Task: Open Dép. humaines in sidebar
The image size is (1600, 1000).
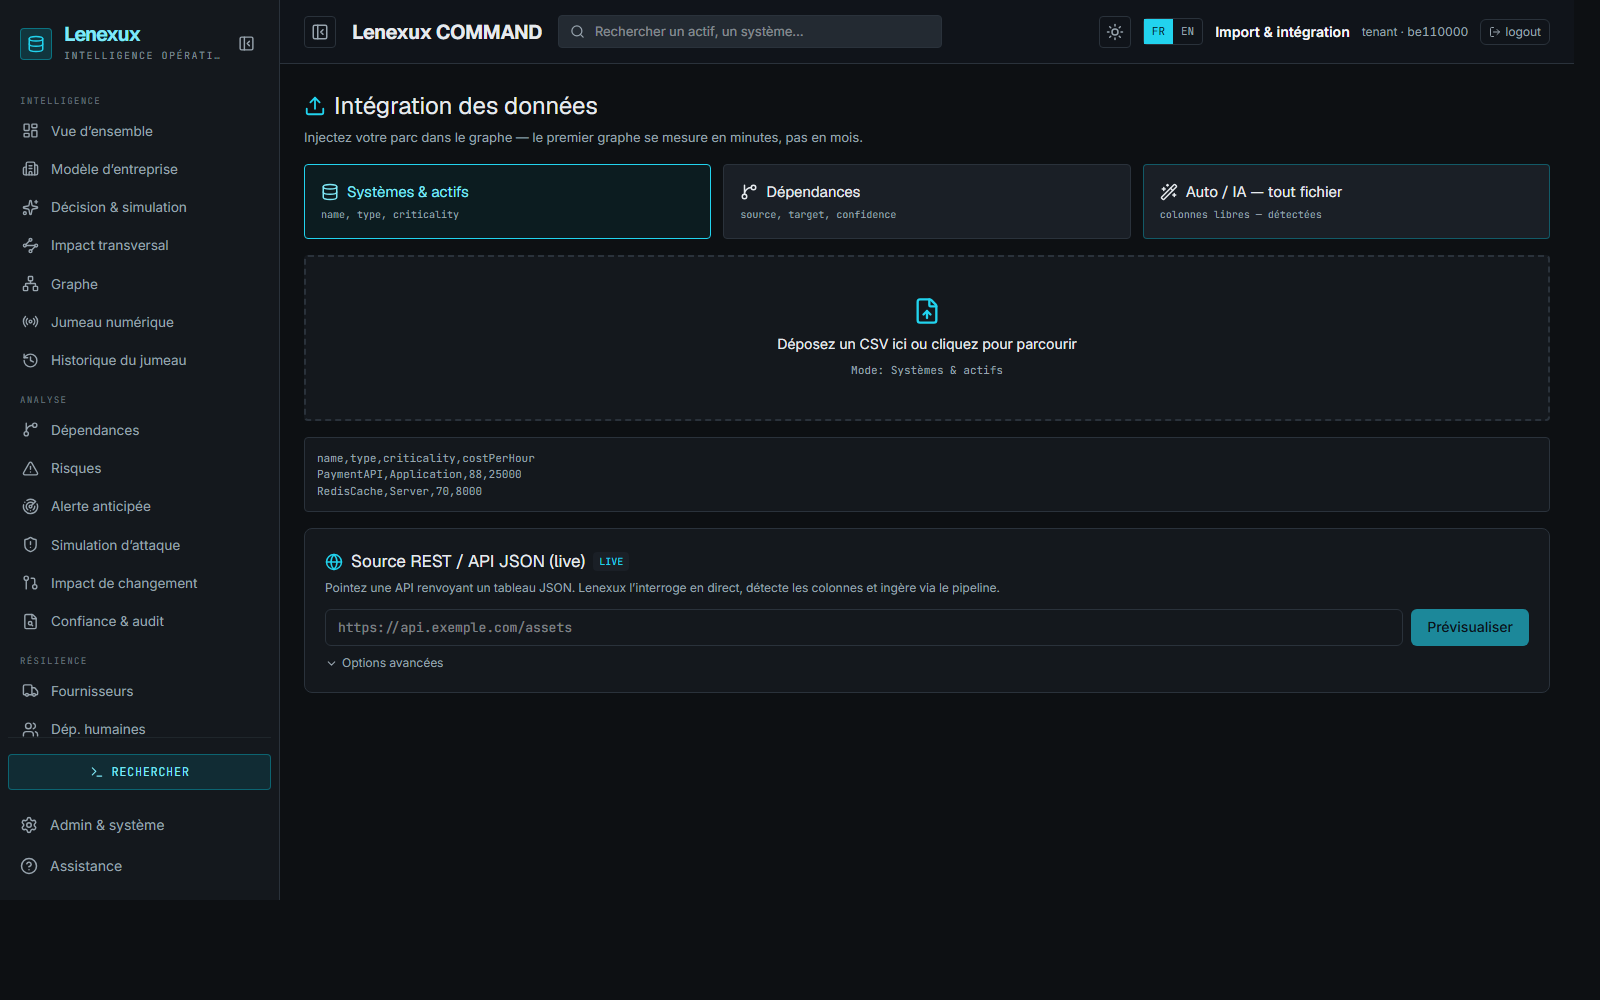Action: [140, 729]
